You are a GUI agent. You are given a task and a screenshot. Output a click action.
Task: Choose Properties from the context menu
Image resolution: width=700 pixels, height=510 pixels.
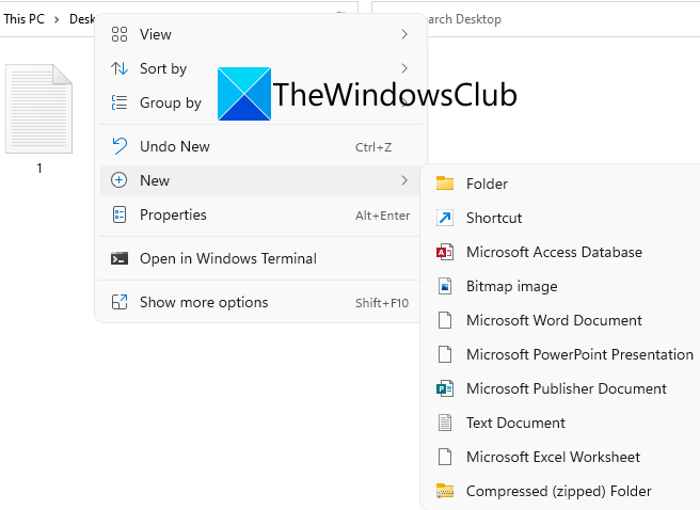point(261,215)
